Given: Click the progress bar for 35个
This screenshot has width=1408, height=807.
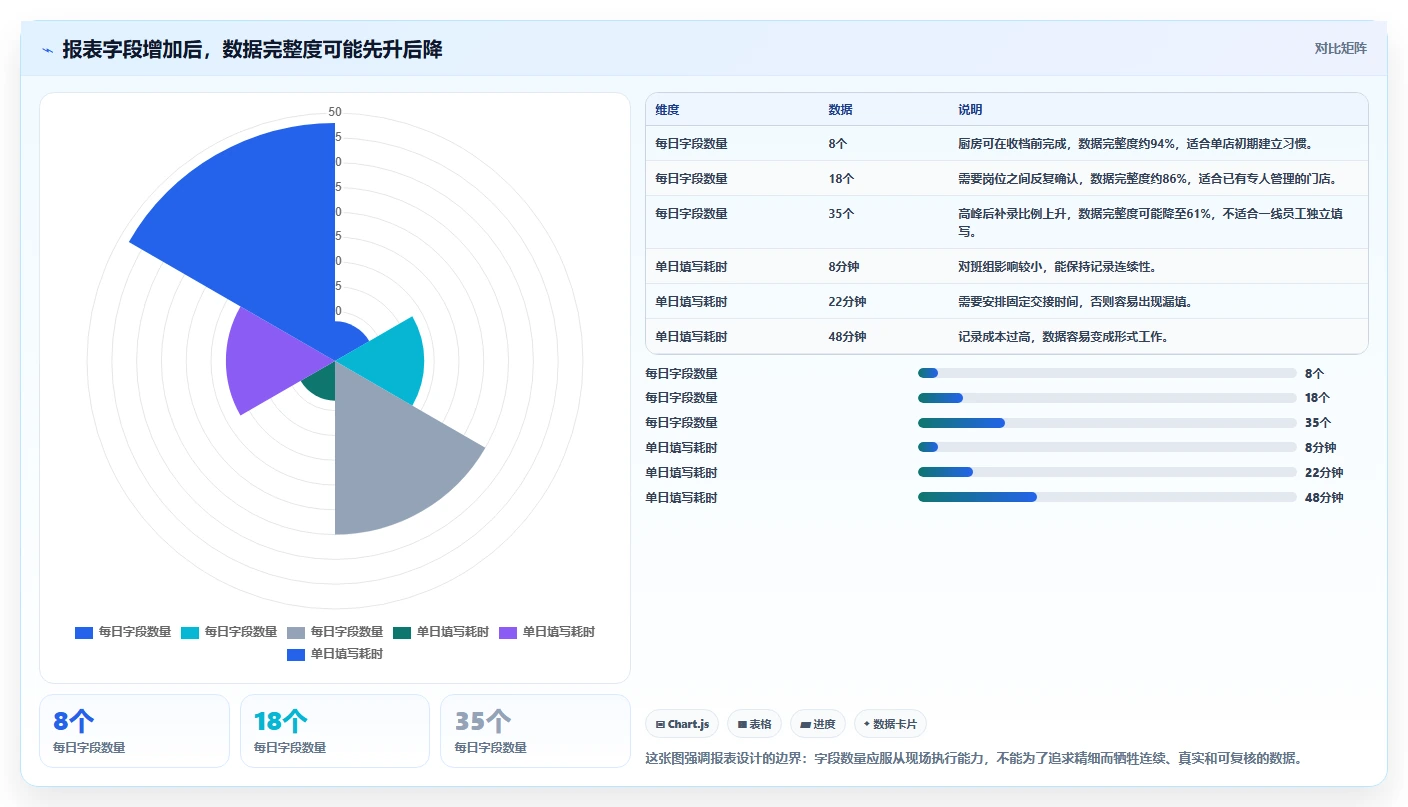Looking at the screenshot, I should 1107,423.
